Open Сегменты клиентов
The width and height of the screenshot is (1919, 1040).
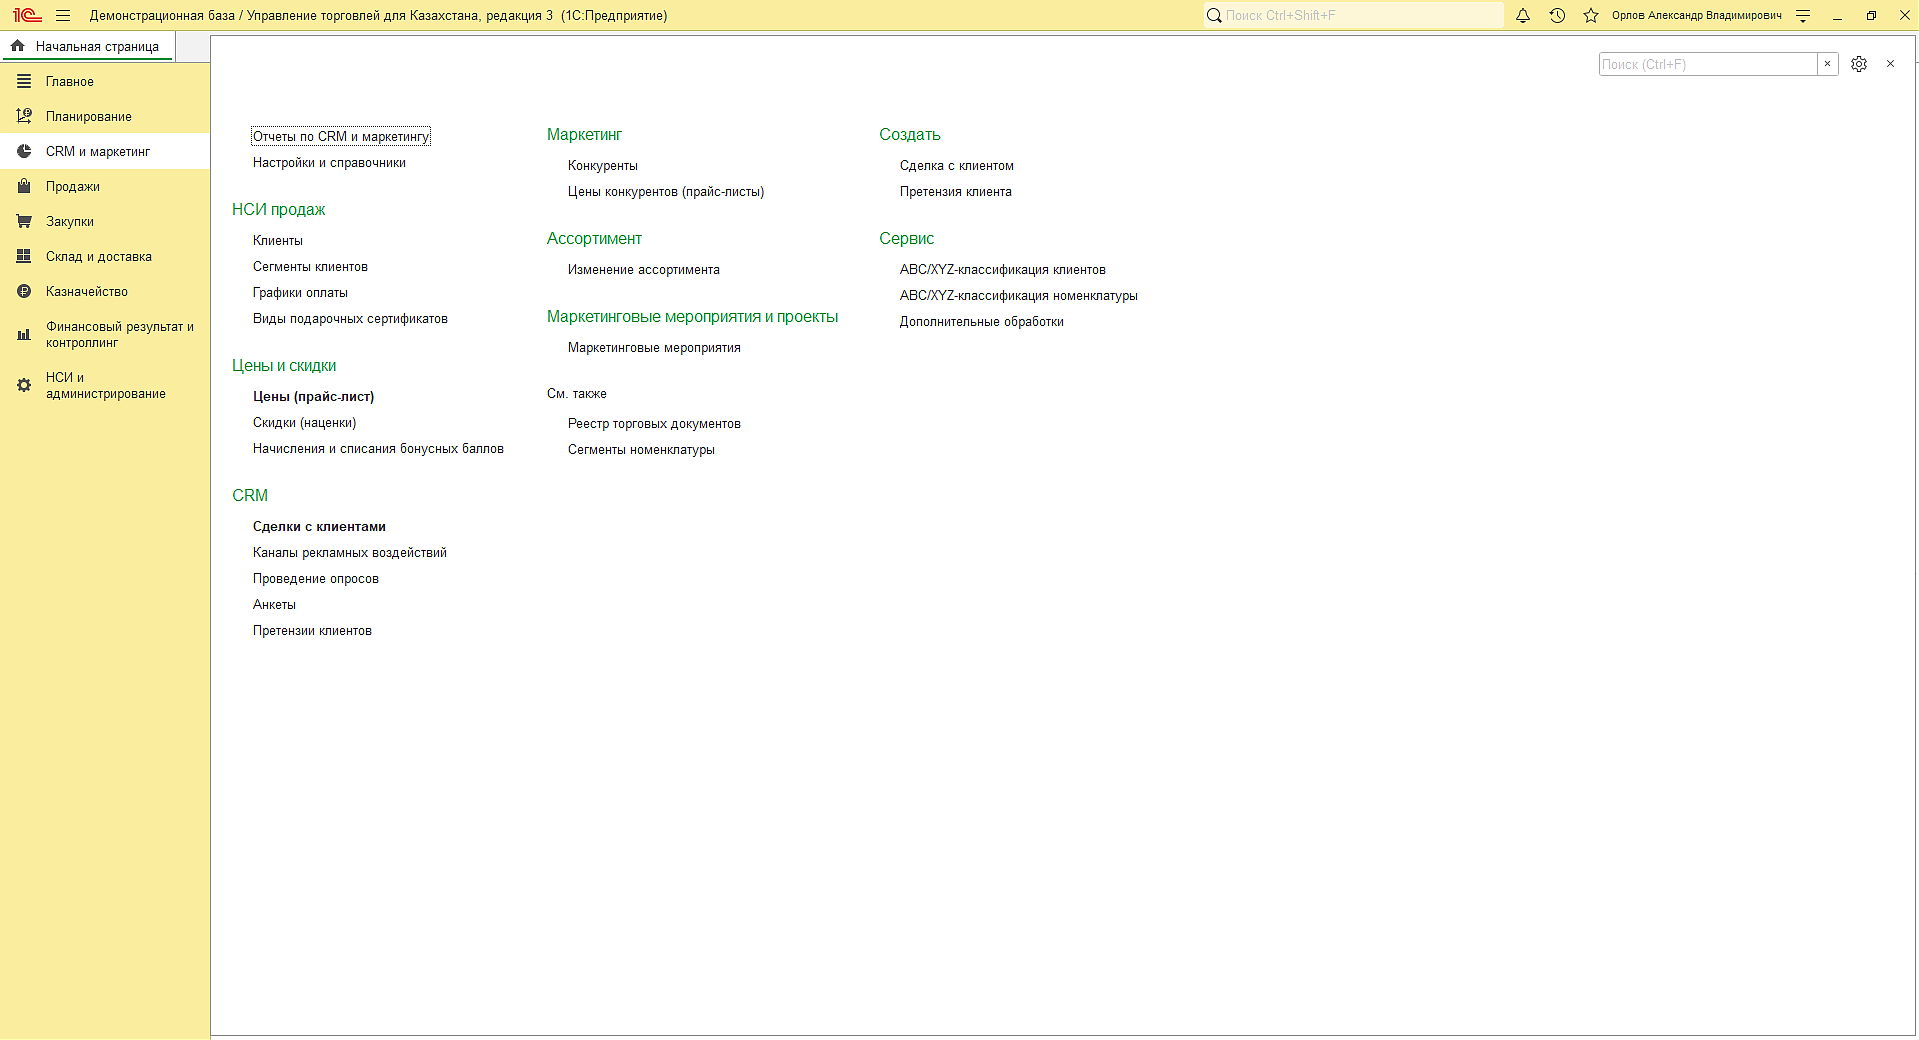point(310,266)
